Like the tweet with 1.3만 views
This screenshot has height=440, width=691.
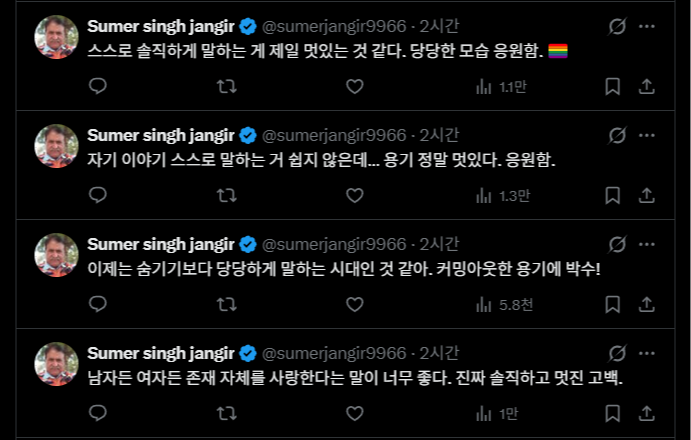(x=354, y=196)
